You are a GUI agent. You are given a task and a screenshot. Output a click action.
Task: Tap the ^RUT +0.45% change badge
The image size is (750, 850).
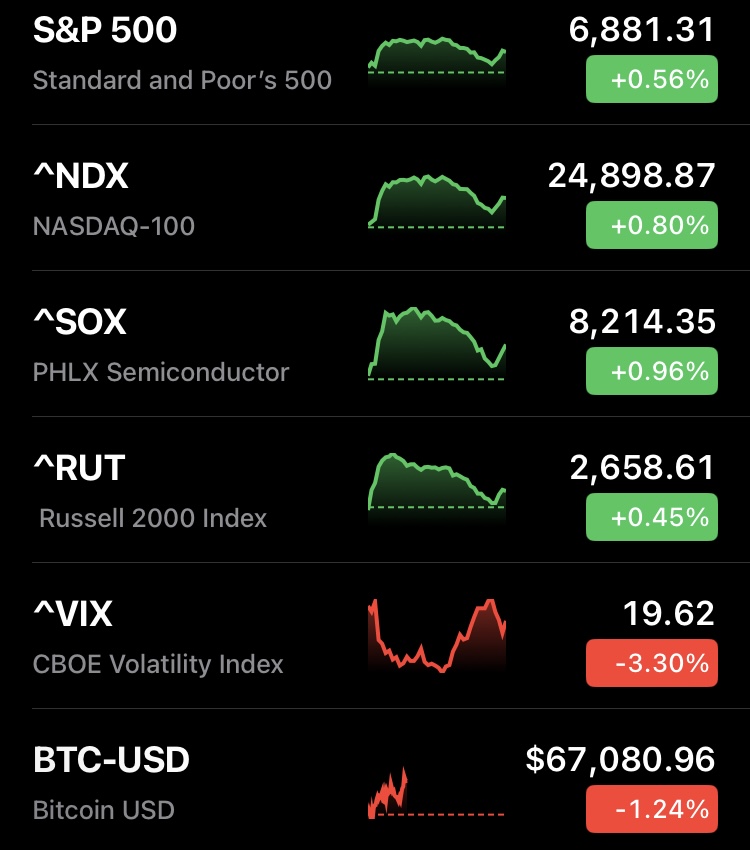(651, 517)
